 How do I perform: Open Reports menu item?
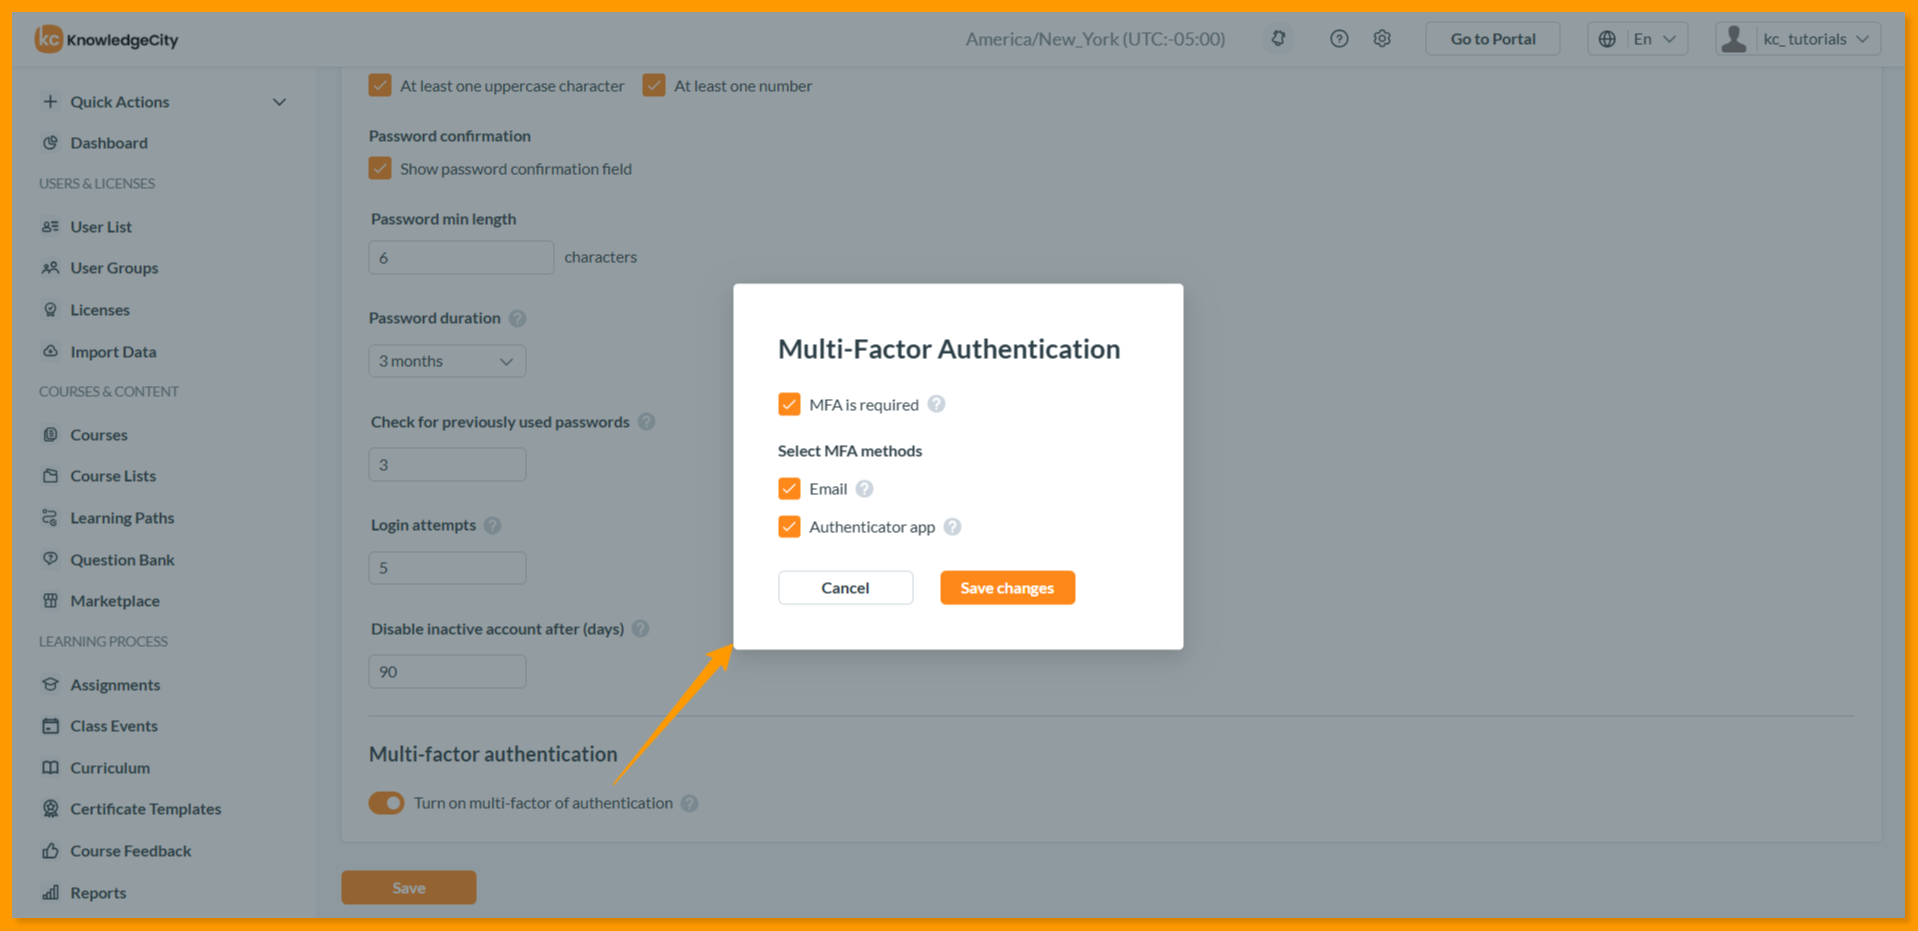tap(98, 893)
